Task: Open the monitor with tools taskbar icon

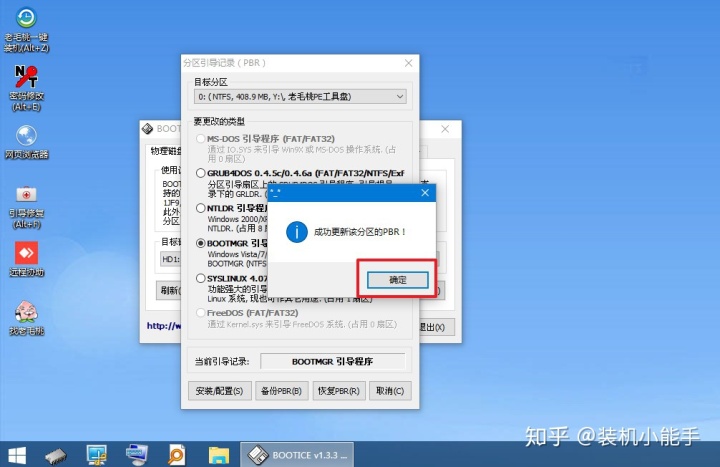Action: click(96, 456)
